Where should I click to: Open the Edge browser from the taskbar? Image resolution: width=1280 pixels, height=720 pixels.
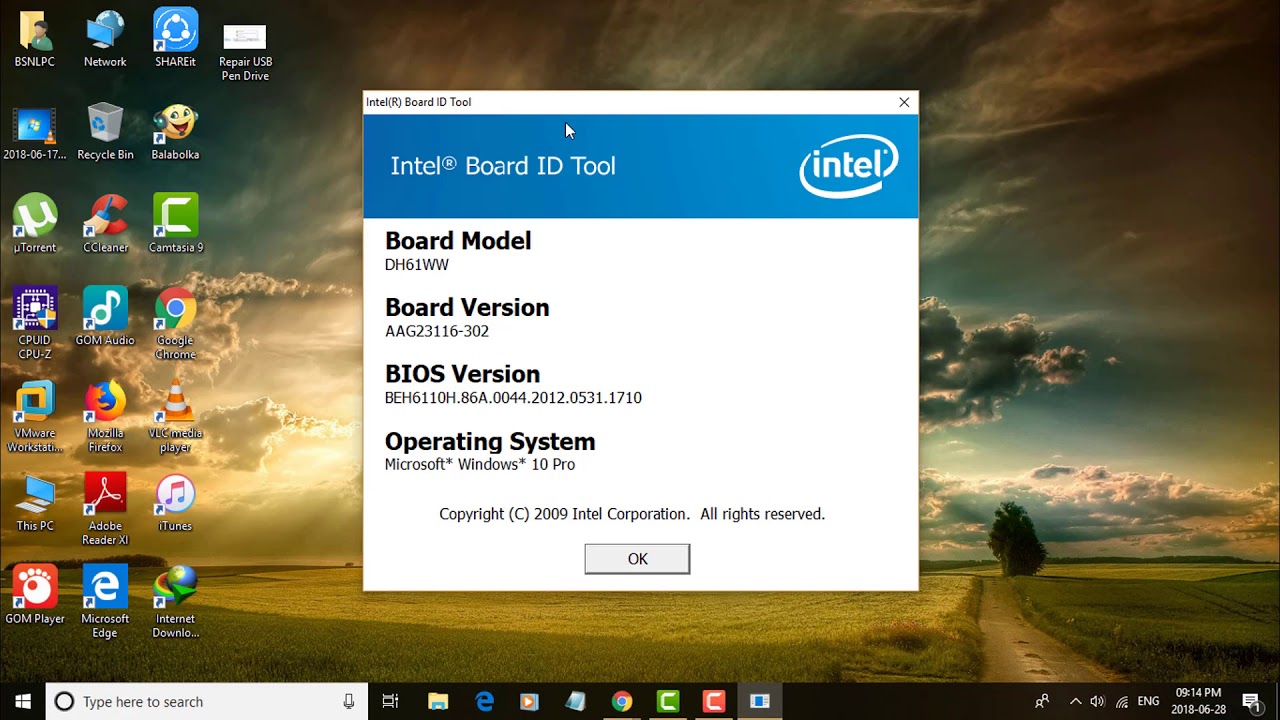click(485, 701)
